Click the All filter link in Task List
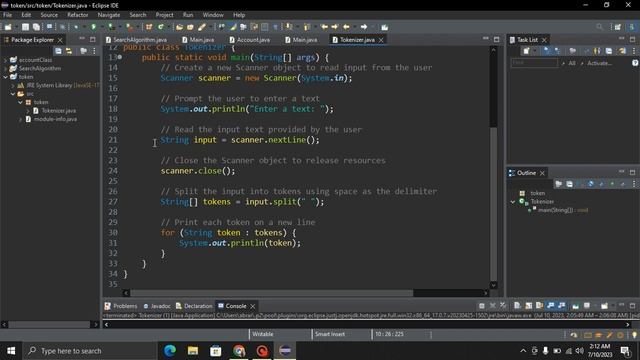The width and height of the screenshot is (640, 360). click(572, 63)
